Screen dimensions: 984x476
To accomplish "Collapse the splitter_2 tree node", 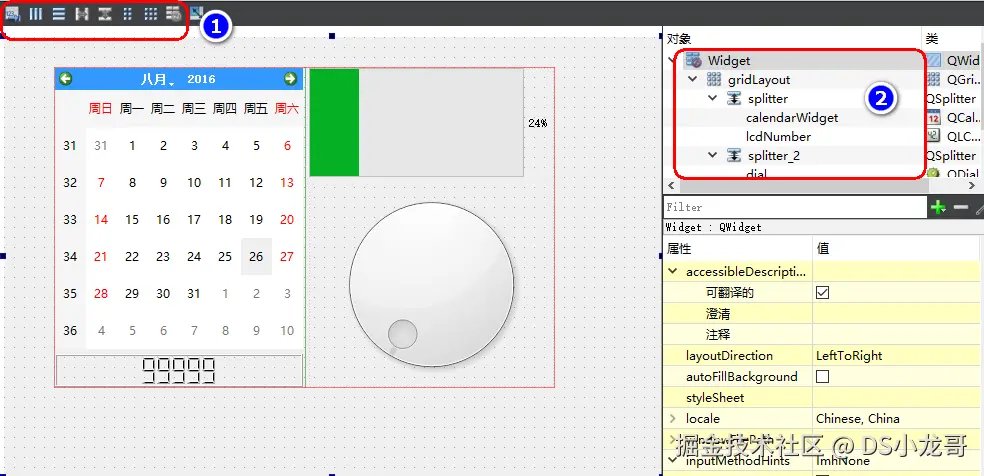I will point(713,156).
